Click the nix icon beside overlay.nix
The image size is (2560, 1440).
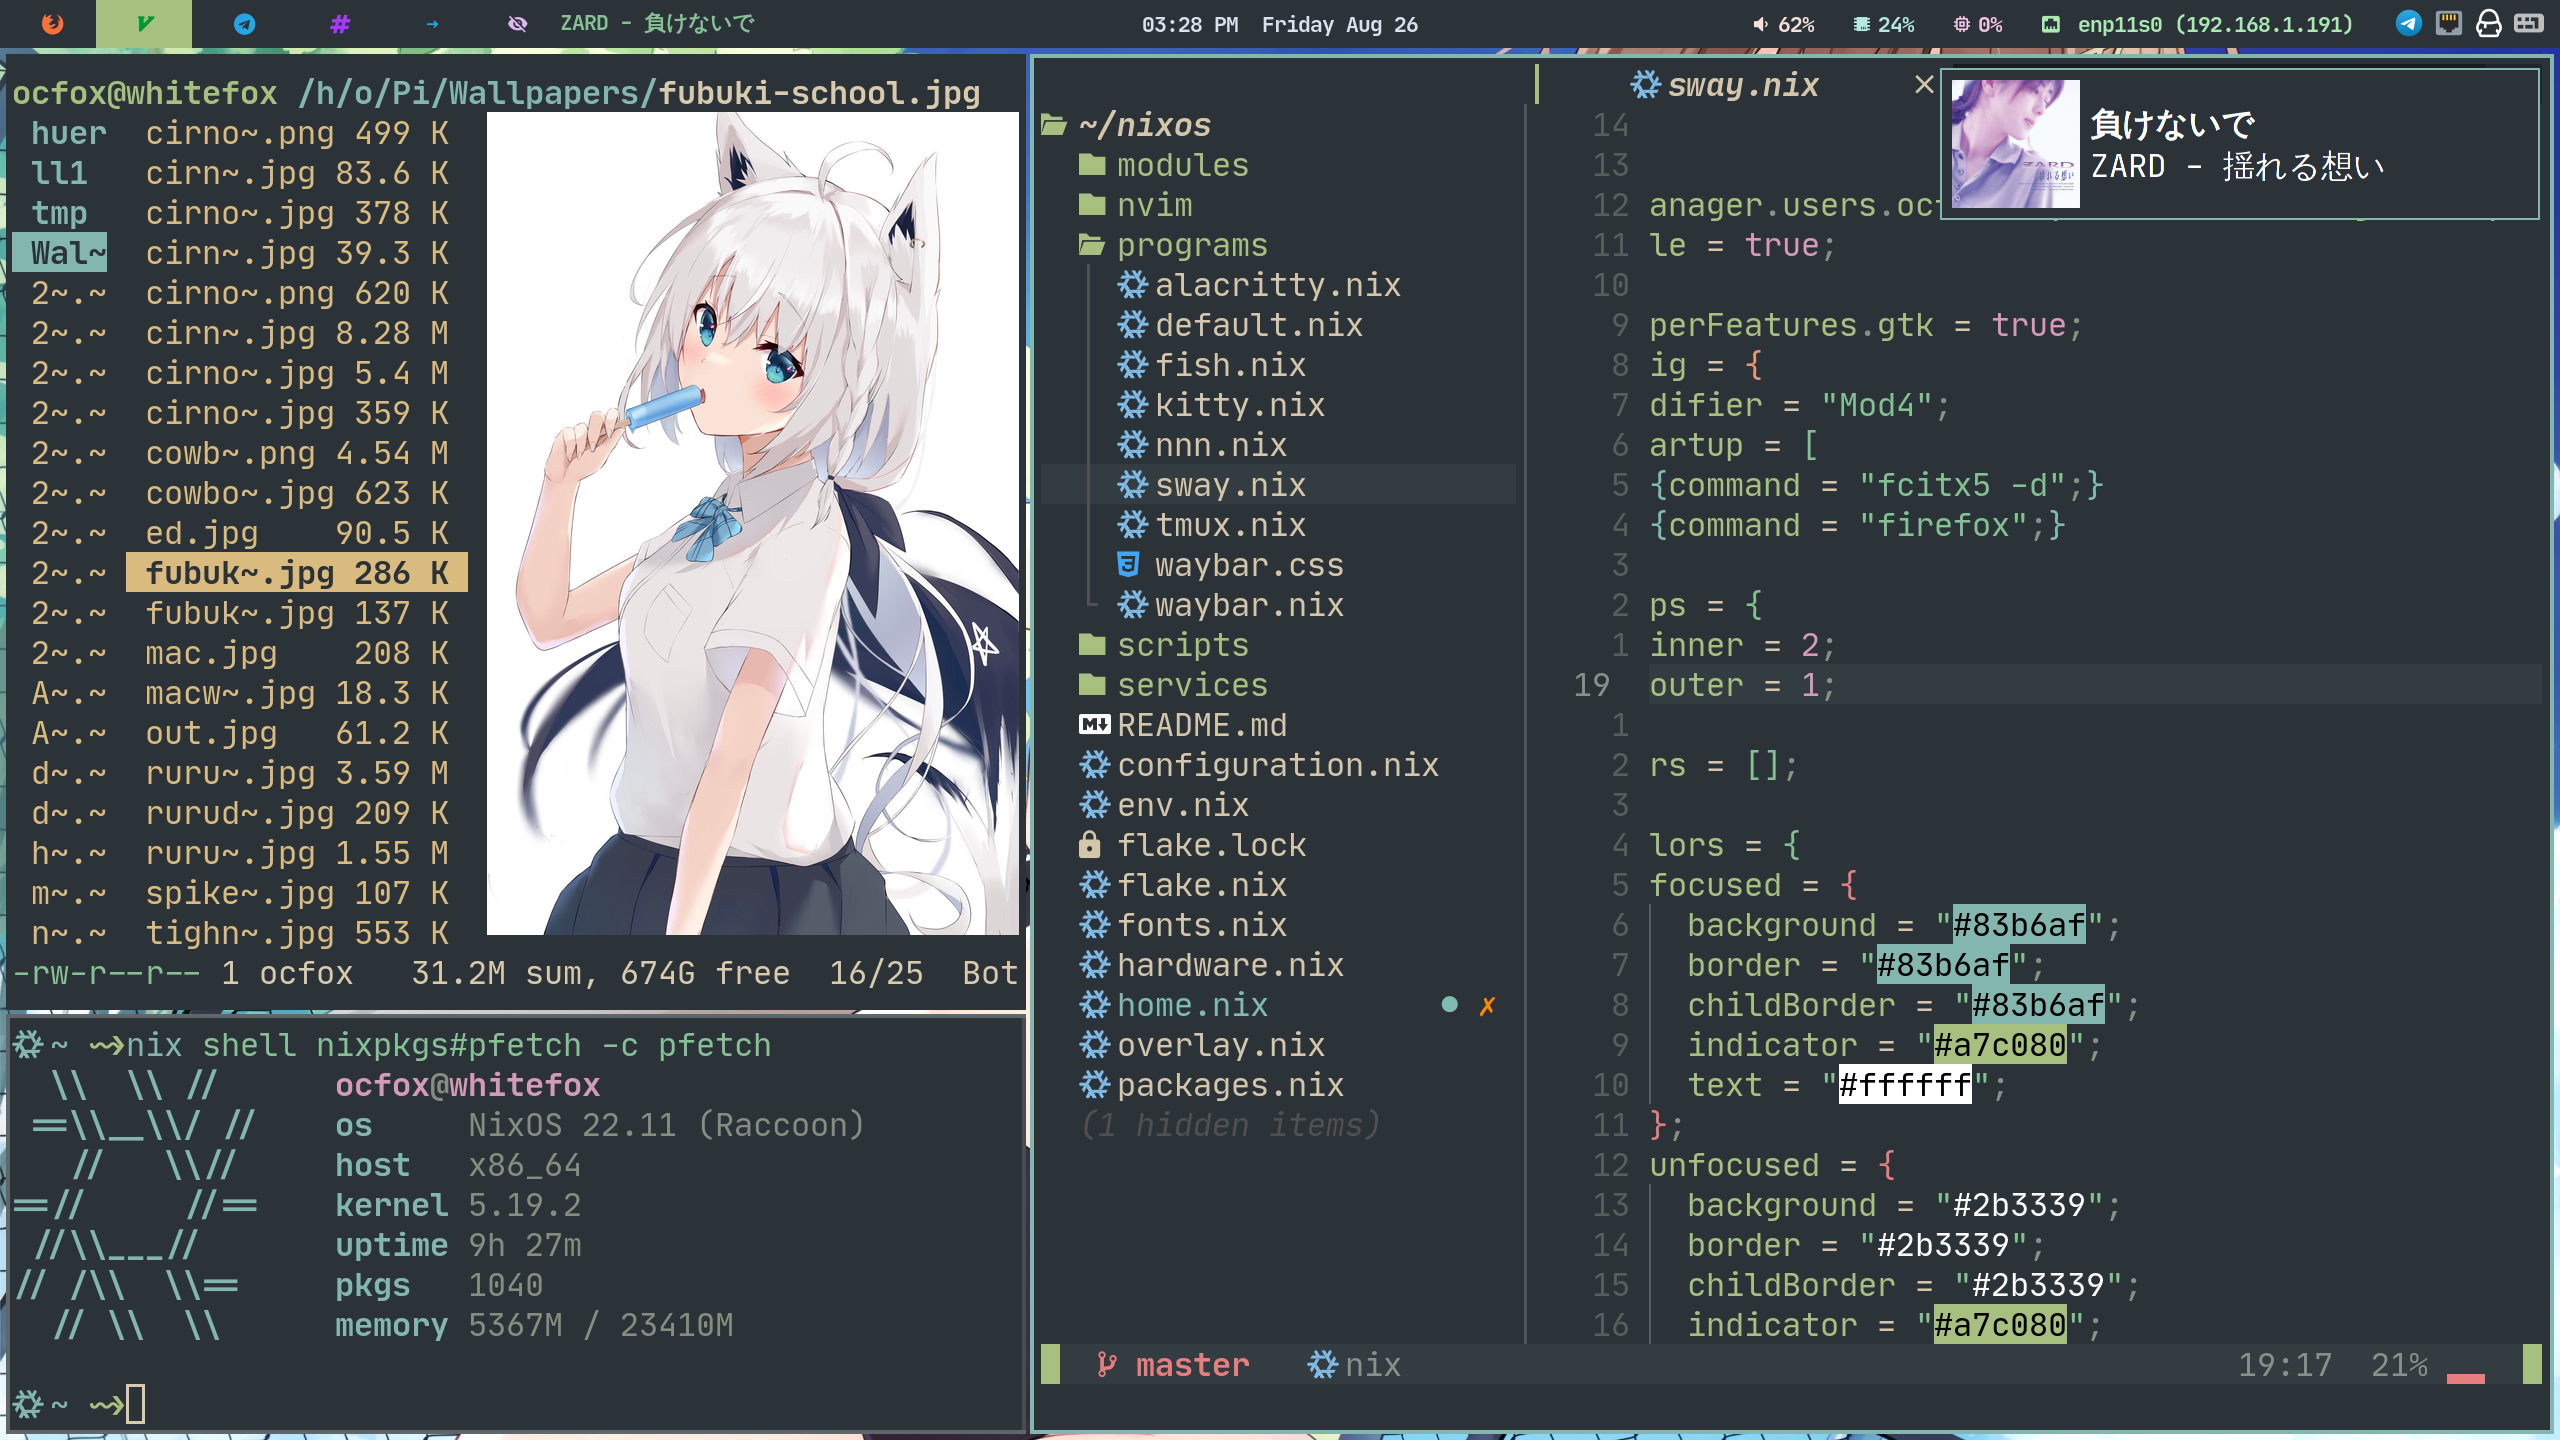[x=1094, y=1045]
